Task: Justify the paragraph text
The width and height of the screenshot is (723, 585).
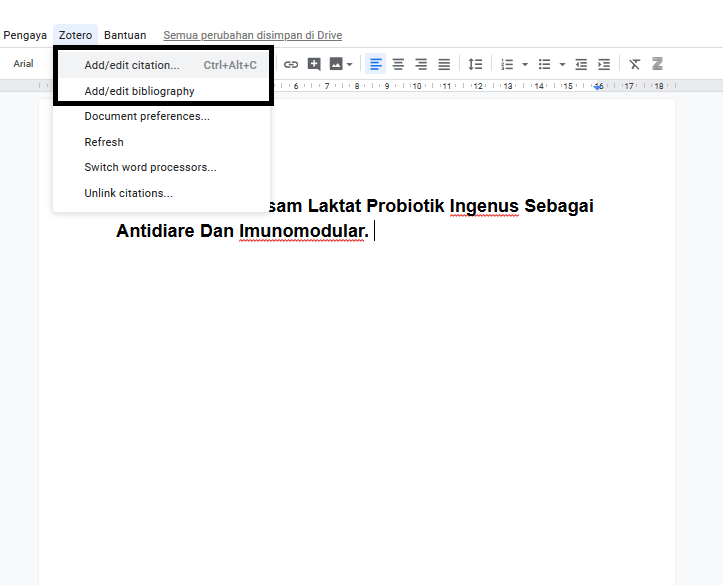Action: [444, 64]
